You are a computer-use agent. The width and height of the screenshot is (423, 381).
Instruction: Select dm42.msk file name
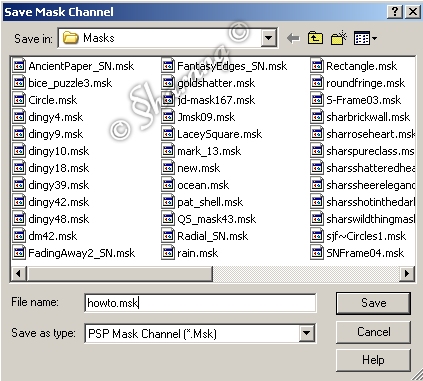(x=53, y=236)
